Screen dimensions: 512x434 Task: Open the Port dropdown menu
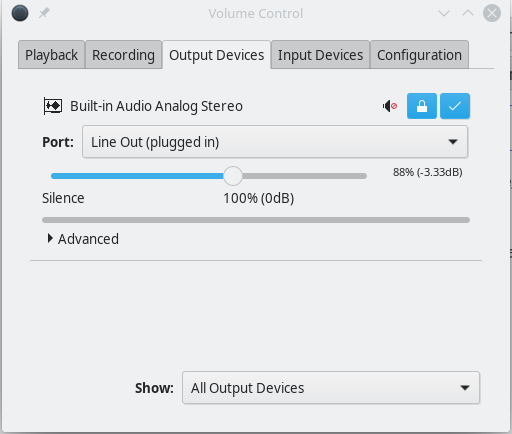tap(275, 142)
